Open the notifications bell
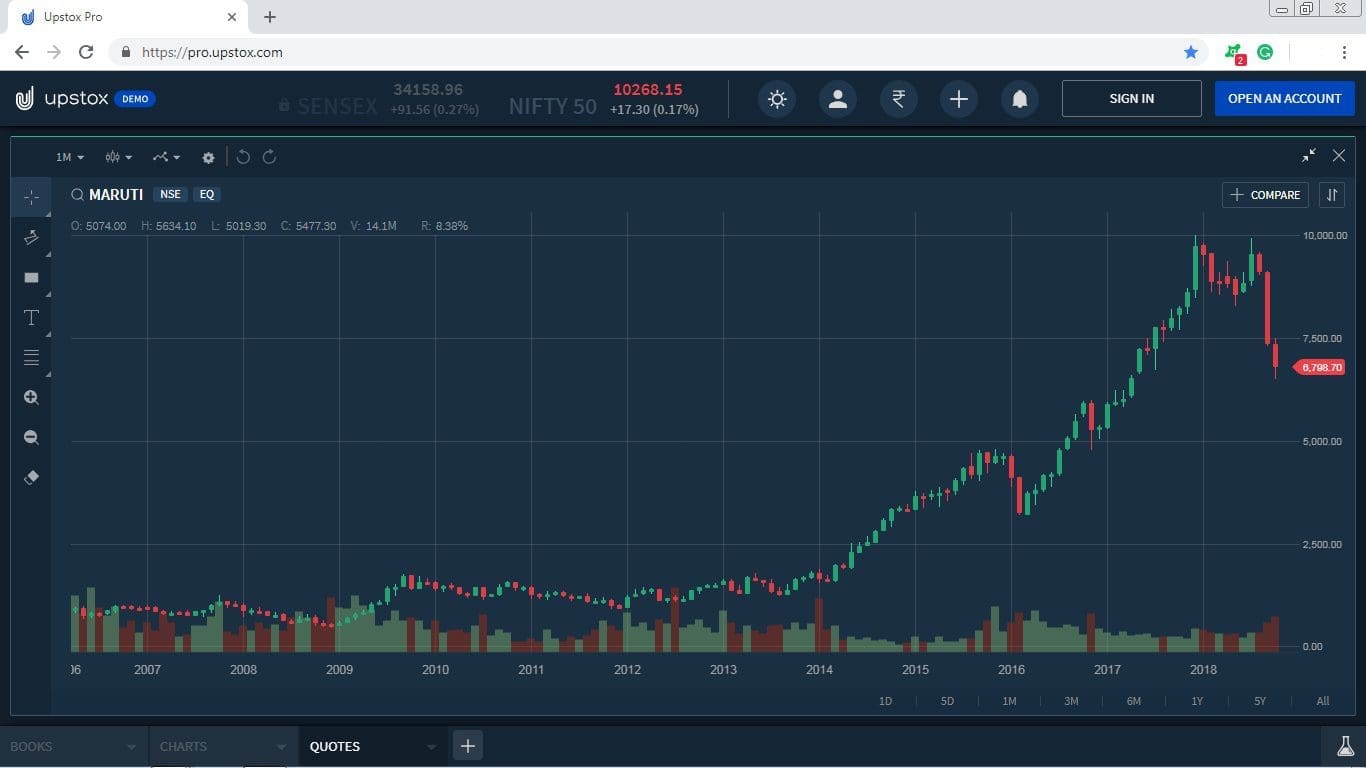The width and height of the screenshot is (1366, 768). click(x=1019, y=99)
